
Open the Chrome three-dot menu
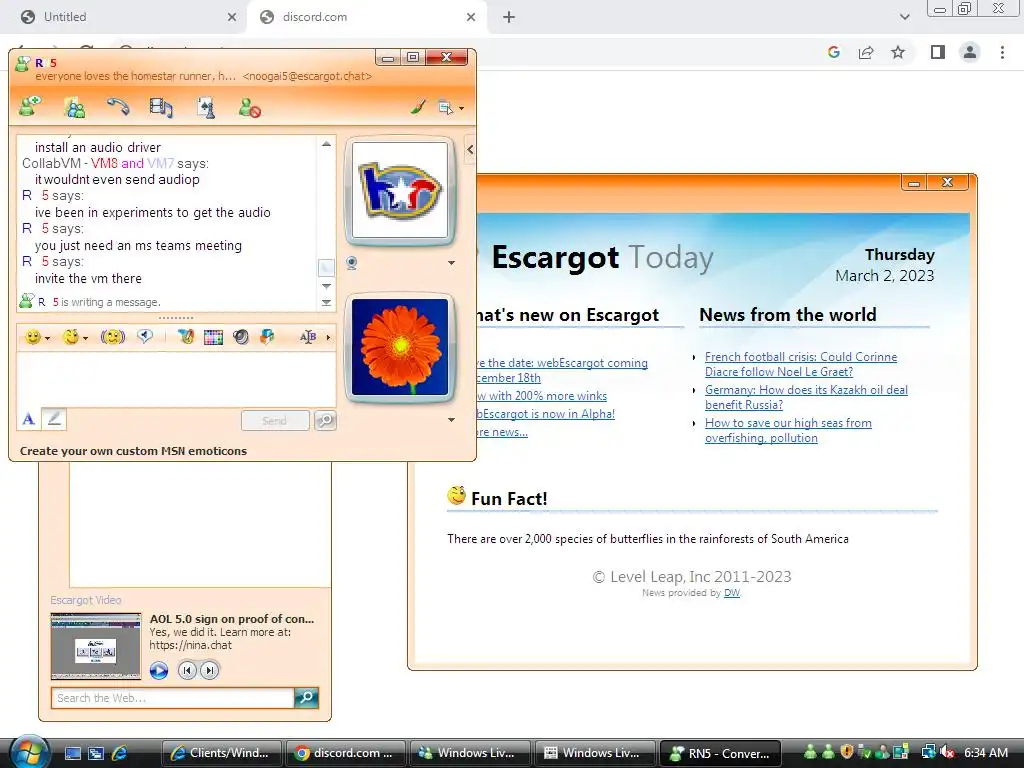[1002, 52]
